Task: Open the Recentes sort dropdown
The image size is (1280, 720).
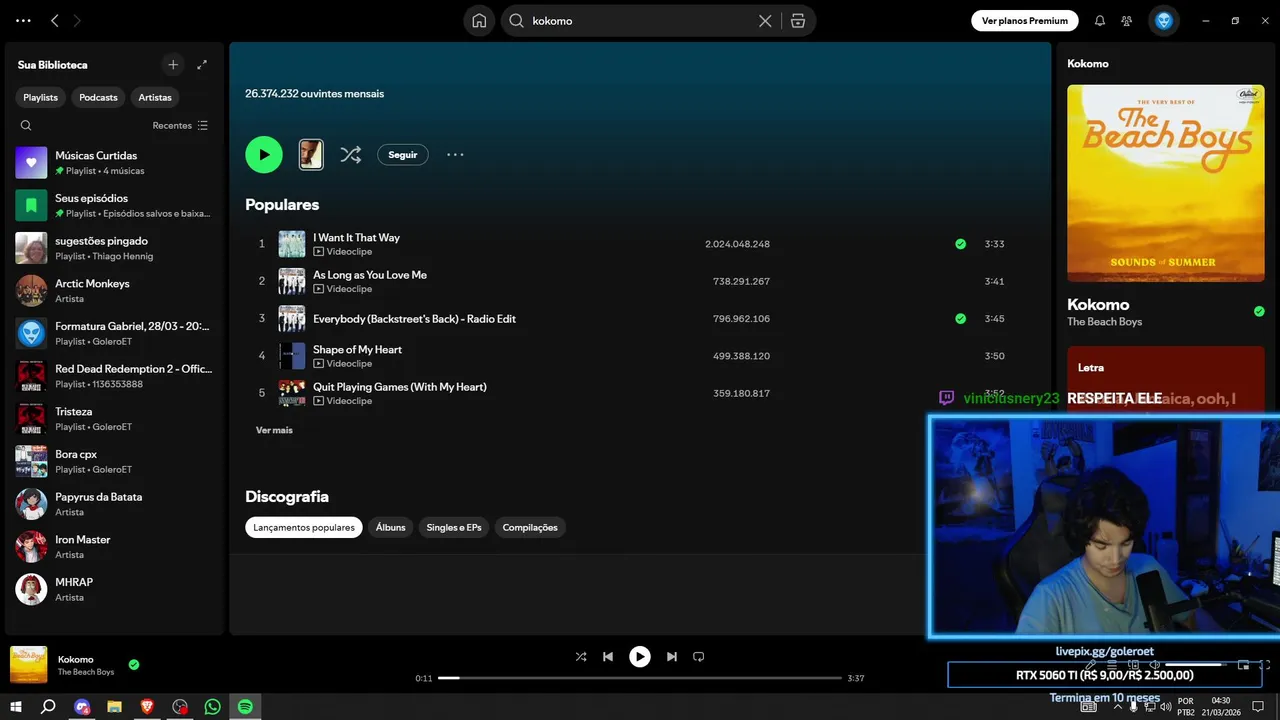Action: (180, 125)
